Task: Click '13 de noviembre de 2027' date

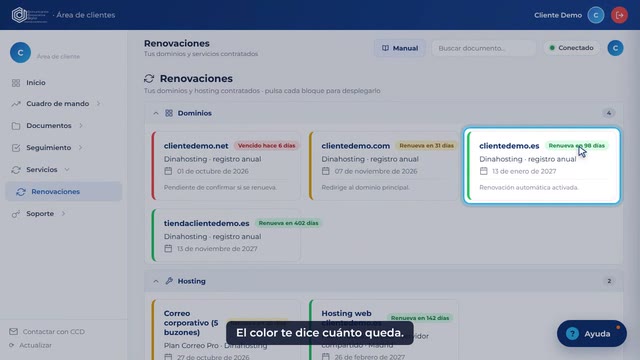Action: 217,249
